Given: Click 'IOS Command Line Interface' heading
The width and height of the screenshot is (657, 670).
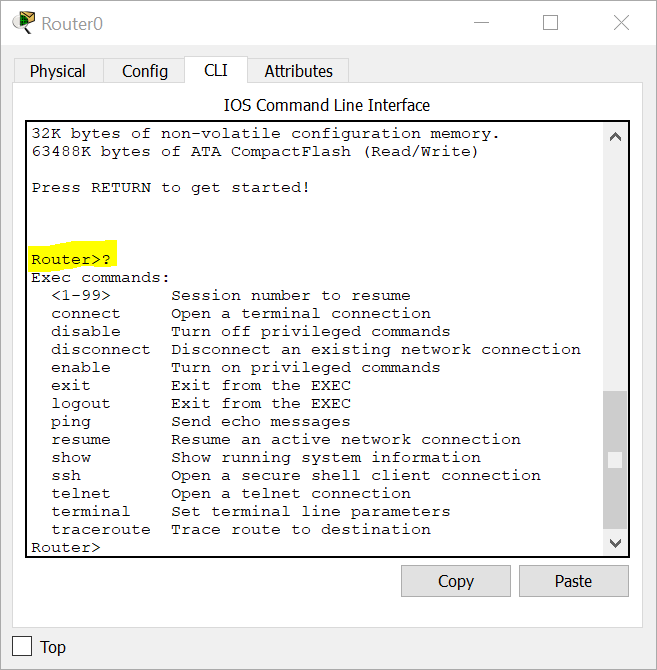Looking at the screenshot, I should (327, 105).
